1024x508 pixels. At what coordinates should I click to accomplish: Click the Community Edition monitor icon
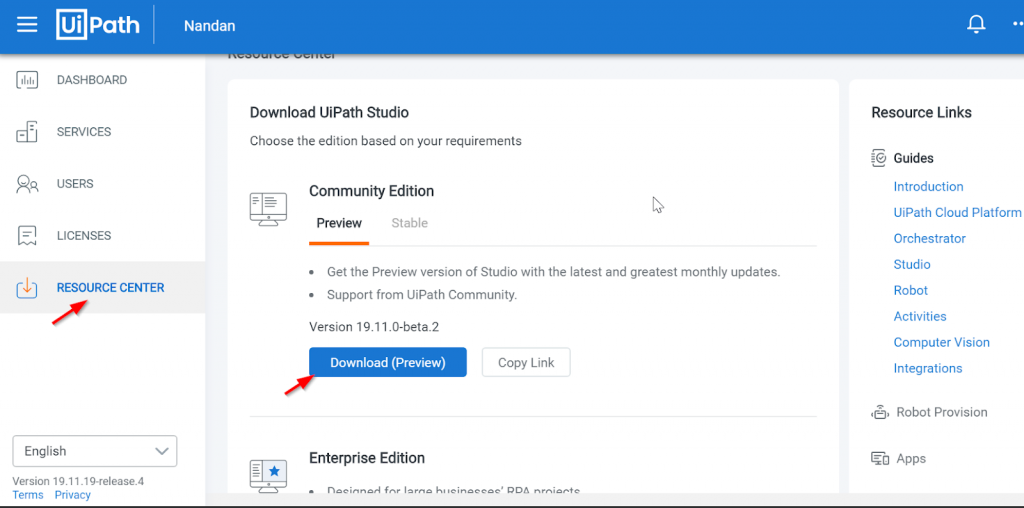268,209
